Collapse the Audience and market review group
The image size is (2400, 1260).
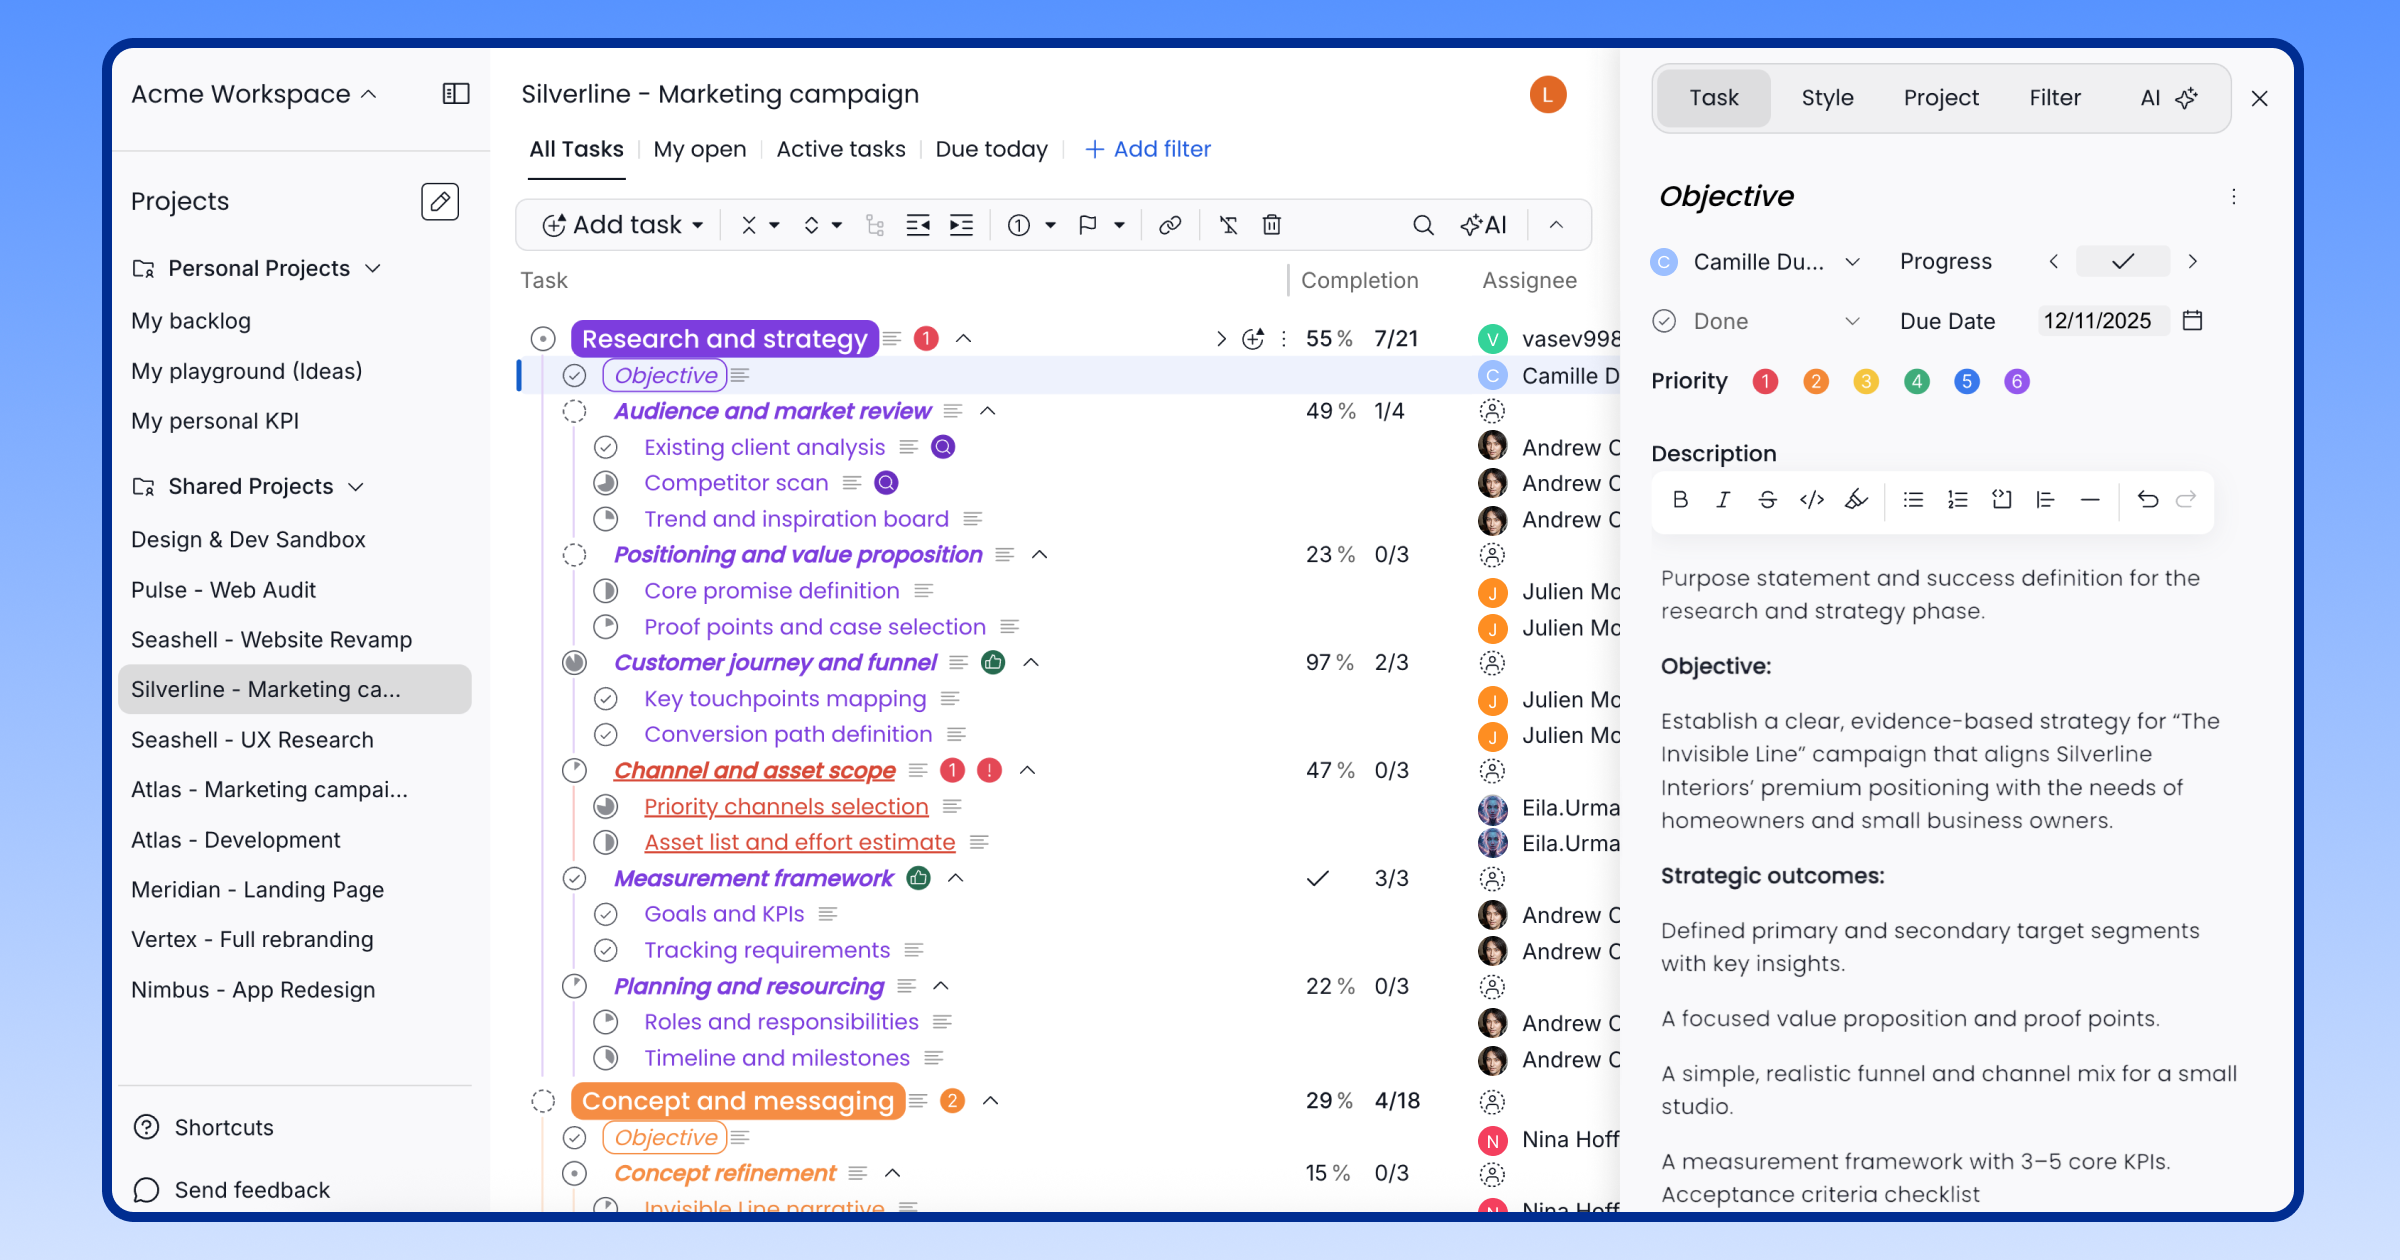(x=988, y=411)
